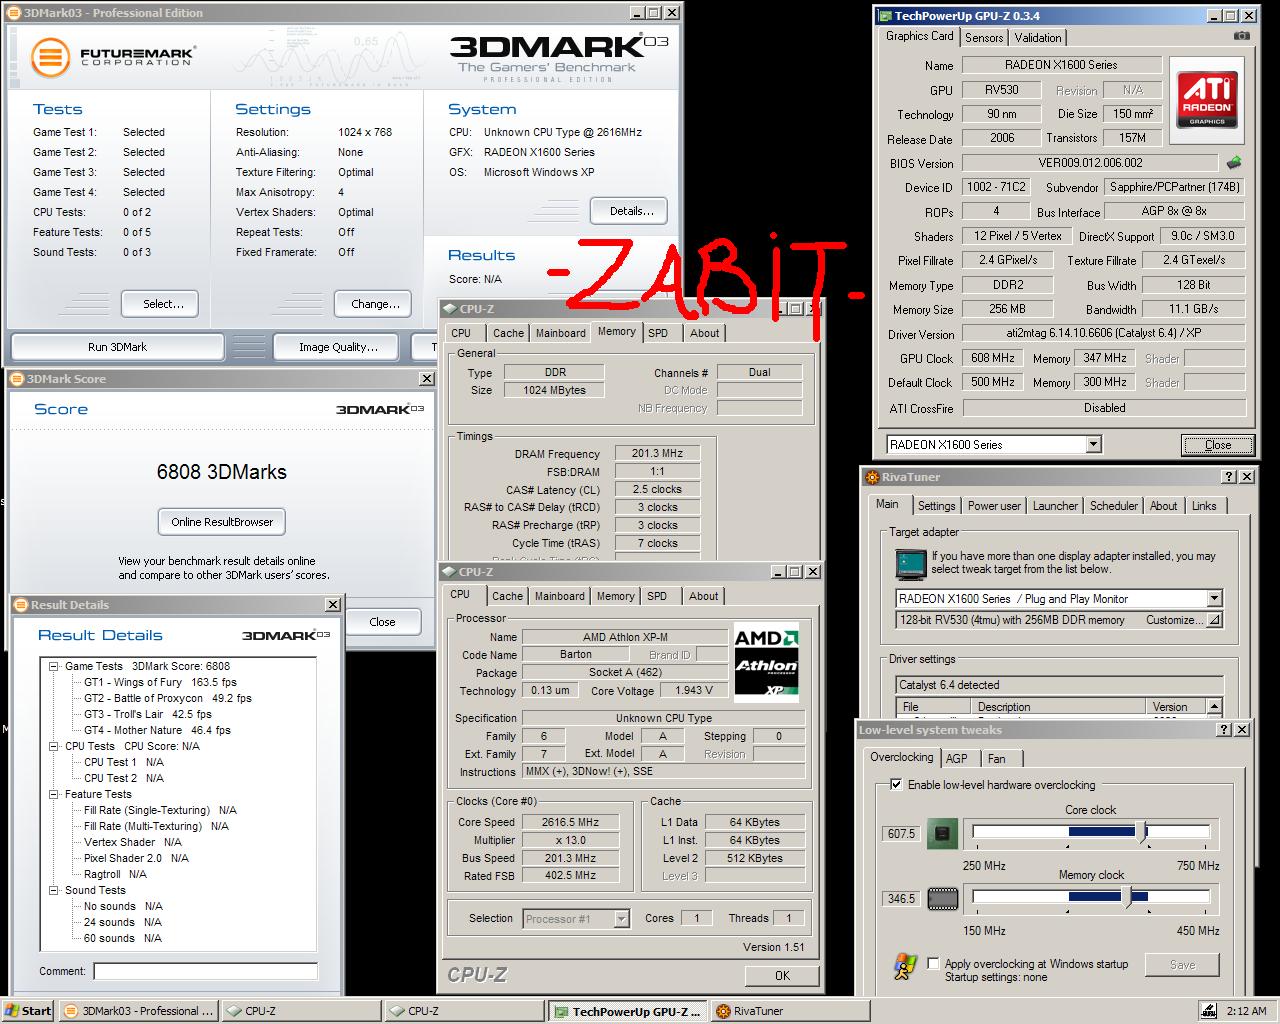Open the Start menu
1280x1024 pixels.
[x=28, y=1011]
